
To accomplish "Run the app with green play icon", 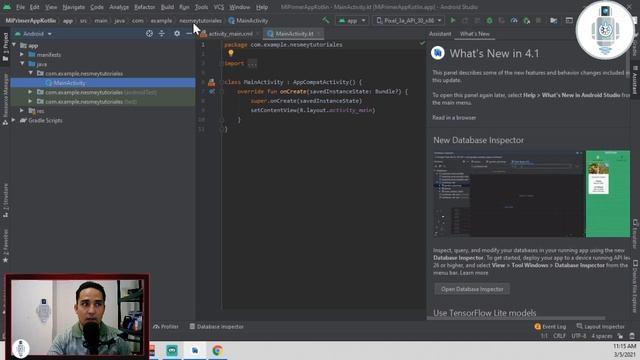I will click(453, 20).
